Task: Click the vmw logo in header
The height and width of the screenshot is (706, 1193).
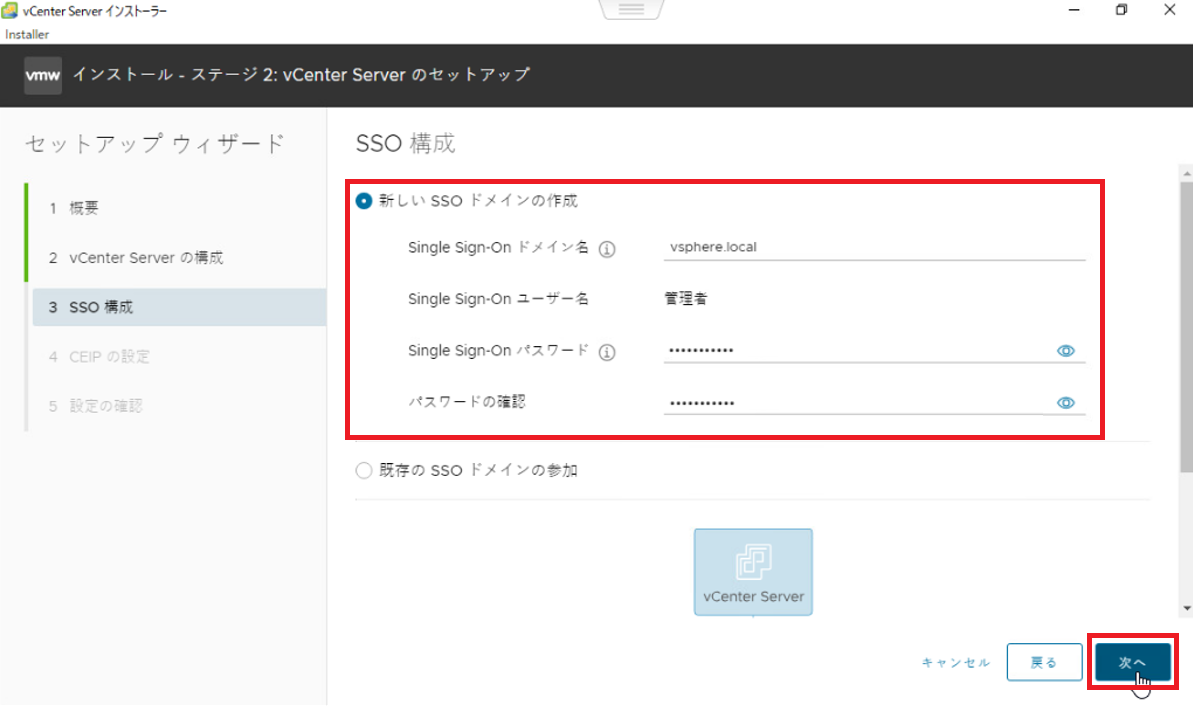Action: point(42,75)
